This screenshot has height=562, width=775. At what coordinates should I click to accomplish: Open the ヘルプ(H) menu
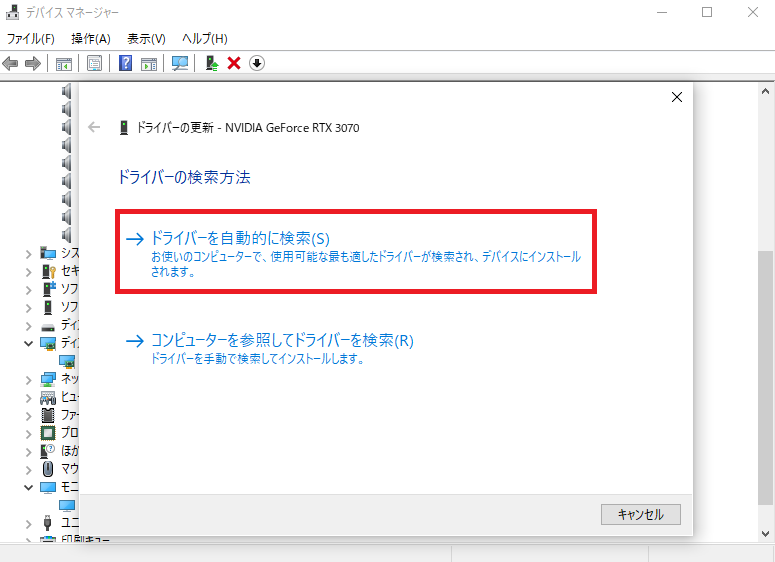[x=205, y=39]
